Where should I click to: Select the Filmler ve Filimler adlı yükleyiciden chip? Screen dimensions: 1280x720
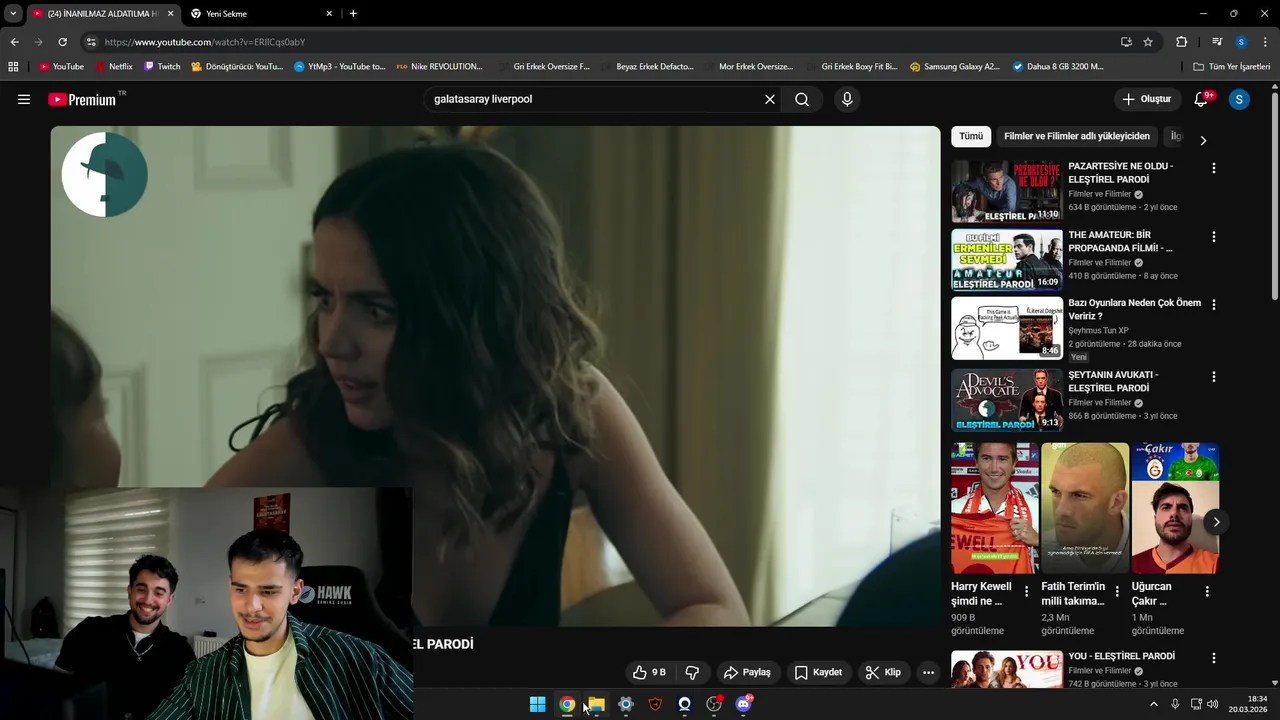click(x=1077, y=136)
